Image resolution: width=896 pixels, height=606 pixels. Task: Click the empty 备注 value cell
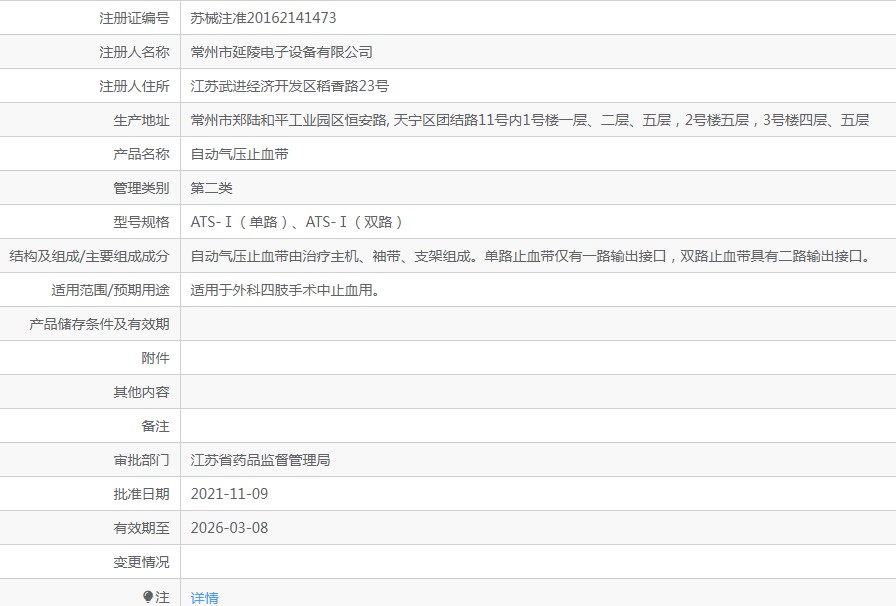click(538, 426)
